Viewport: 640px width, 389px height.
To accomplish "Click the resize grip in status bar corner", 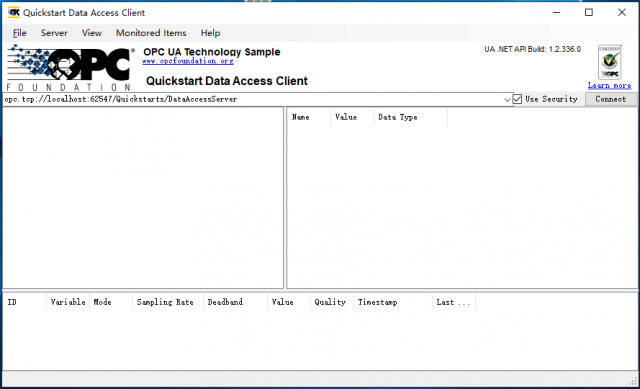I will (x=633, y=382).
